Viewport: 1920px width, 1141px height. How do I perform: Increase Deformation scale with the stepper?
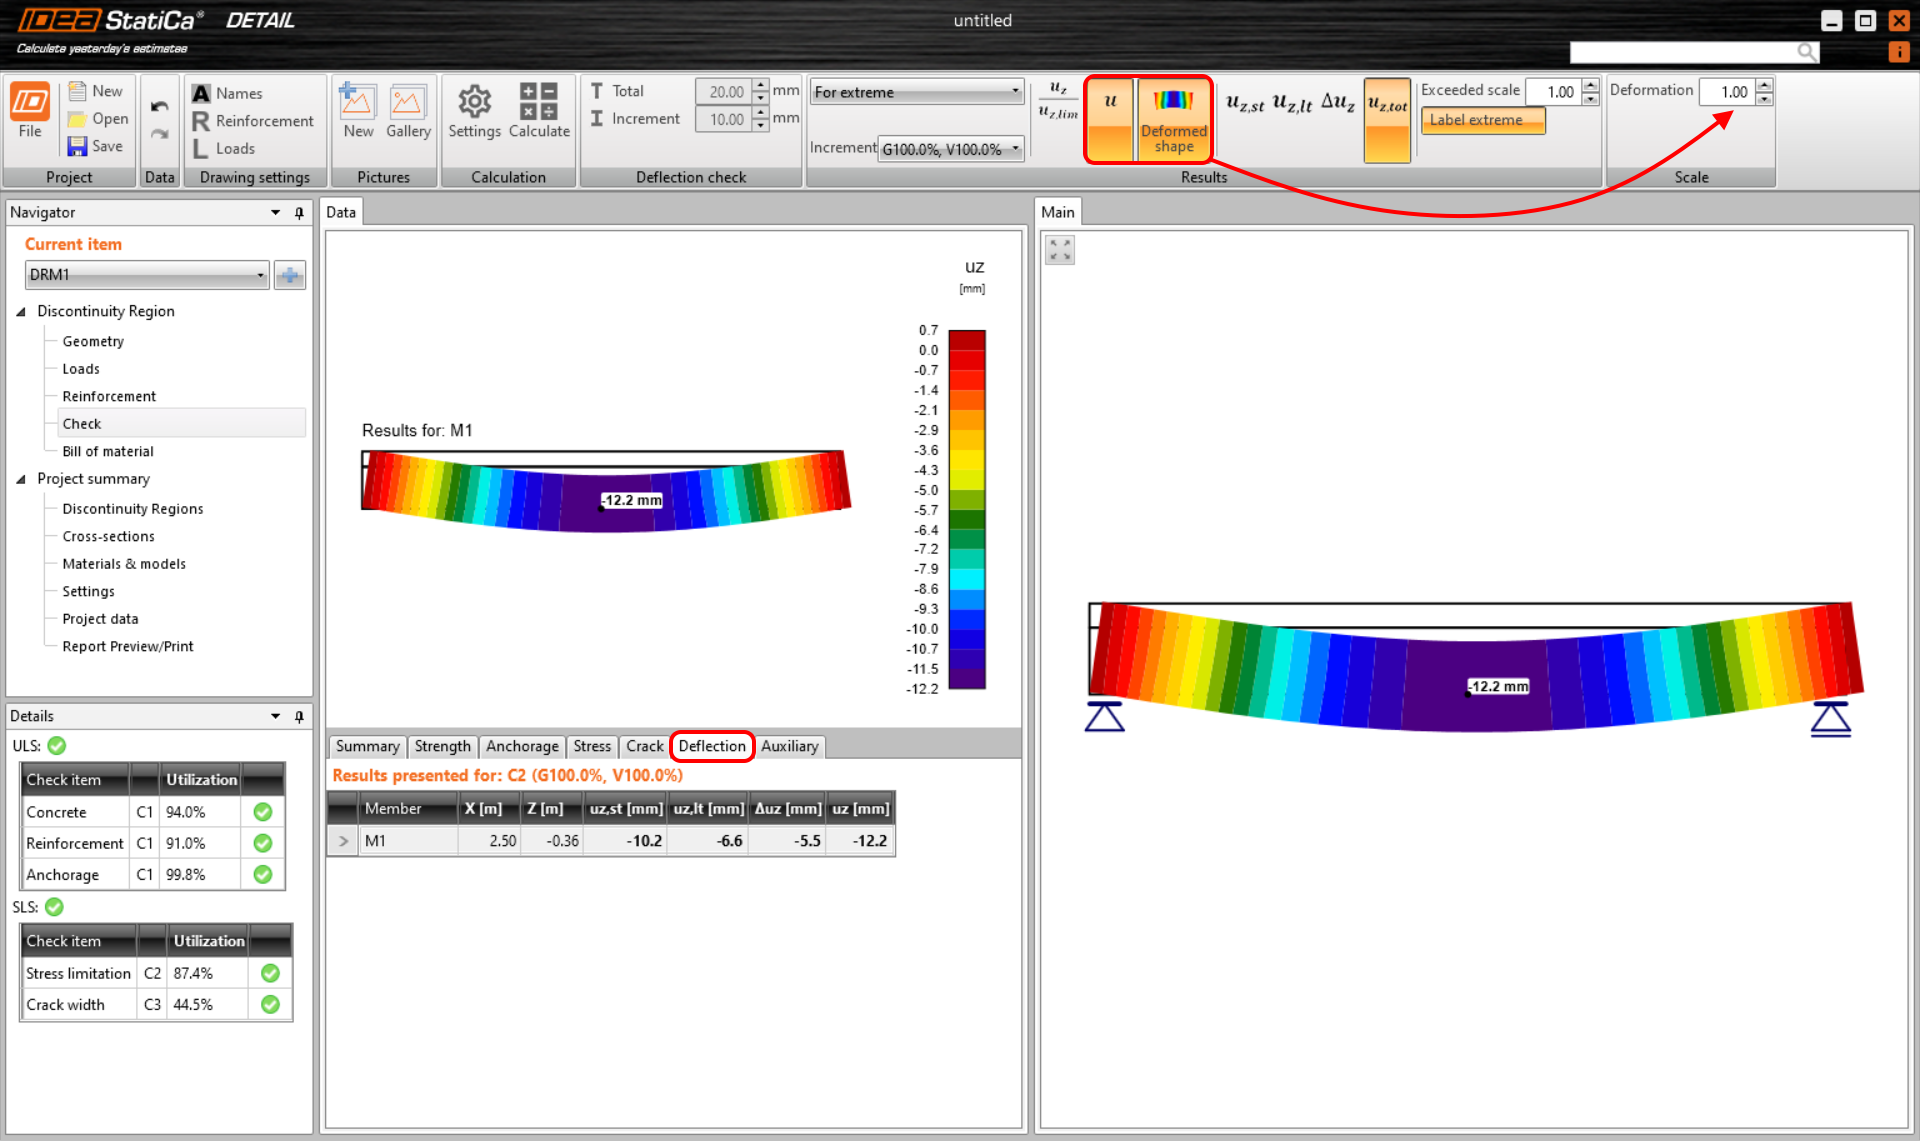pyautogui.click(x=1764, y=85)
